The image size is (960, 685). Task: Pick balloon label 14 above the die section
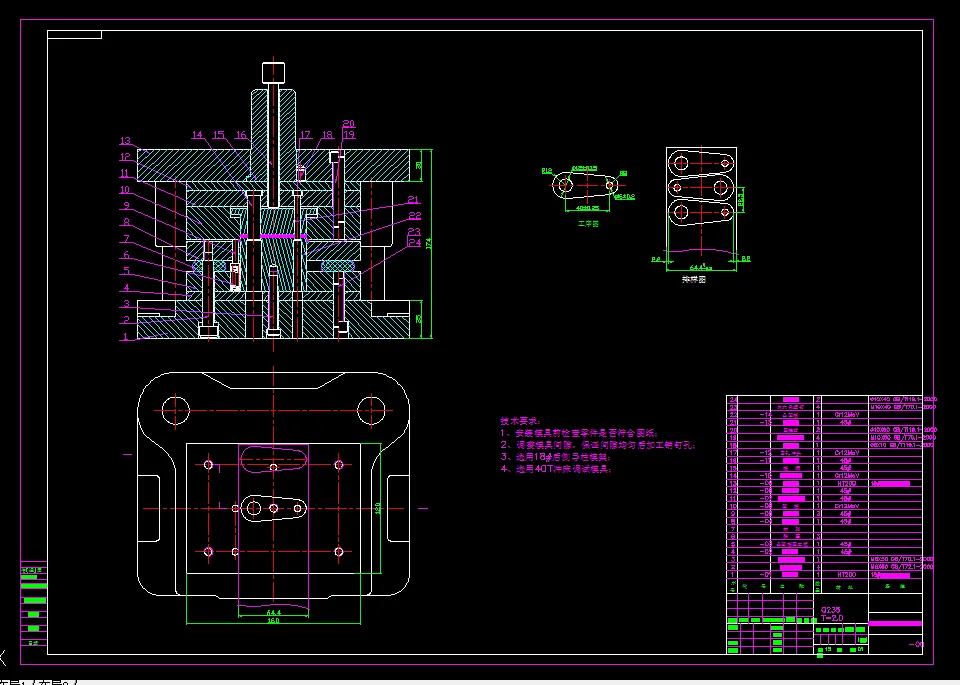click(x=197, y=135)
